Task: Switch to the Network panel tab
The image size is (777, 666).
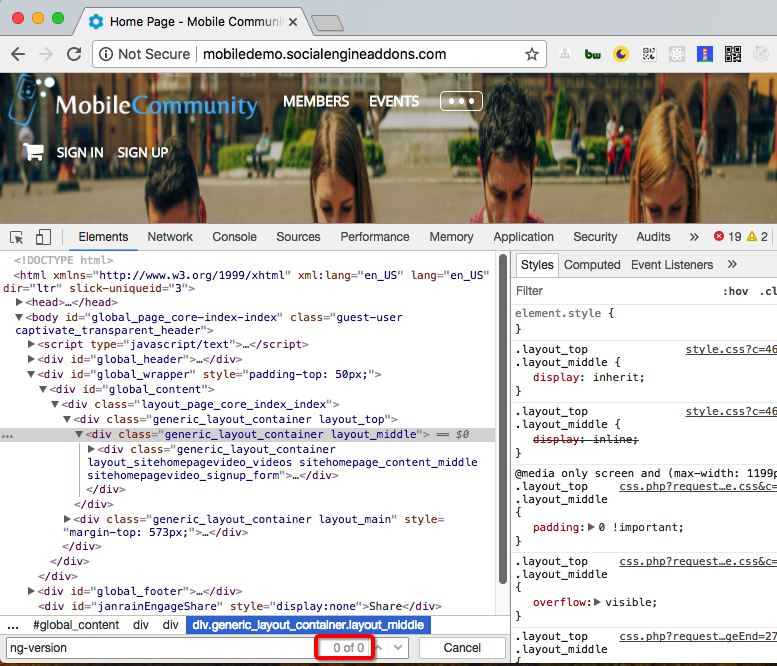Action: tap(170, 237)
